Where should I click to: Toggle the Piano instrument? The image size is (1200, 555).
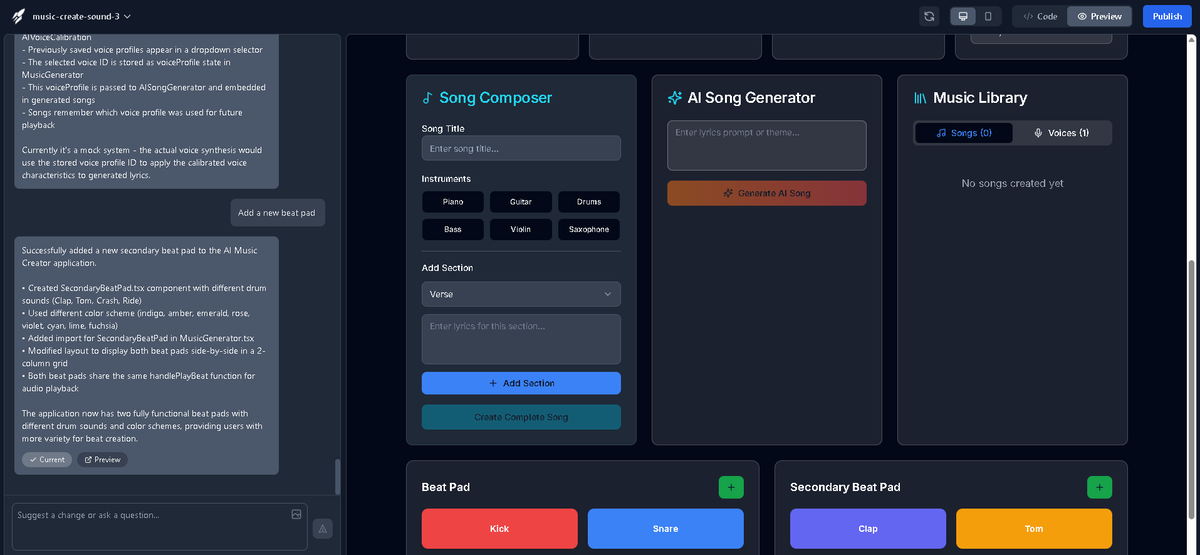pyautogui.click(x=453, y=202)
